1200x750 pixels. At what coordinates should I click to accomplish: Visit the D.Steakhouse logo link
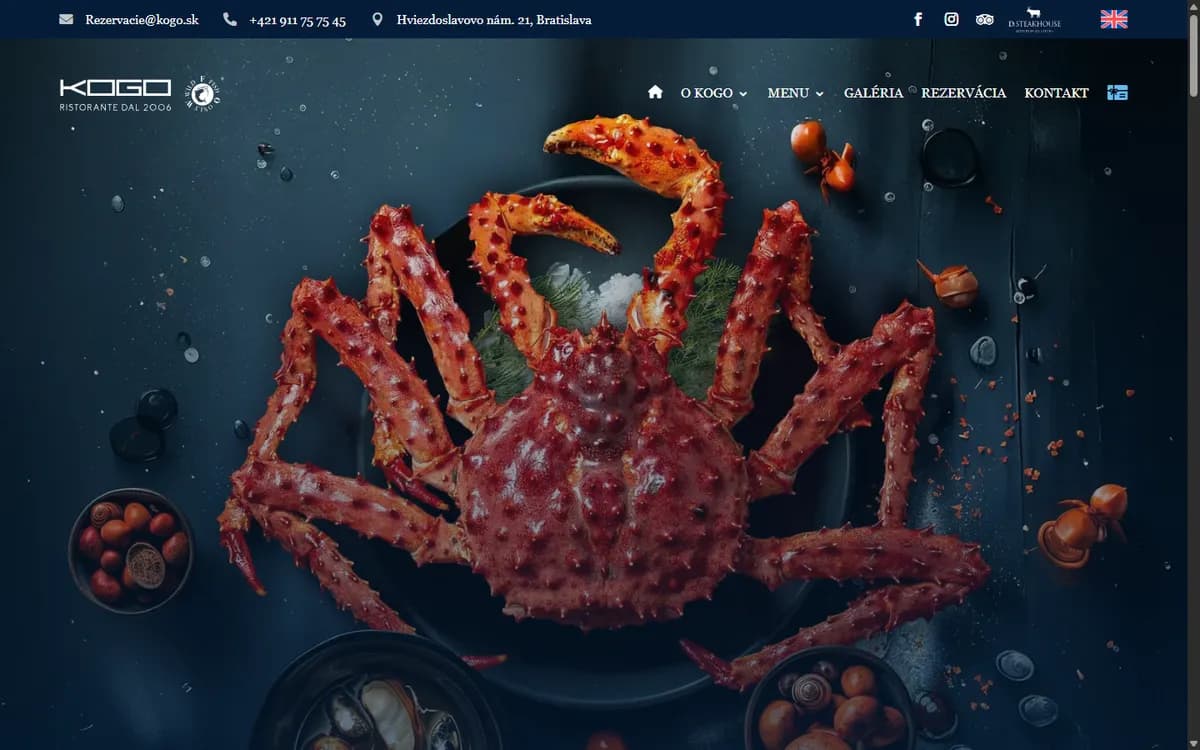(1035, 19)
